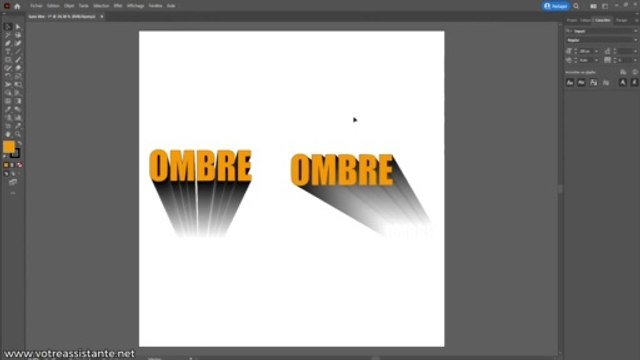
Task: Select the Scale tool
Action: (18, 76)
